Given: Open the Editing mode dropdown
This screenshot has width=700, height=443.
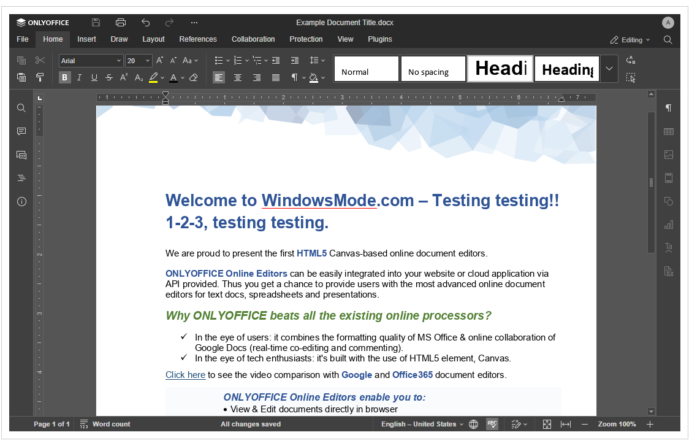Looking at the screenshot, I should [x=630, y=40].
